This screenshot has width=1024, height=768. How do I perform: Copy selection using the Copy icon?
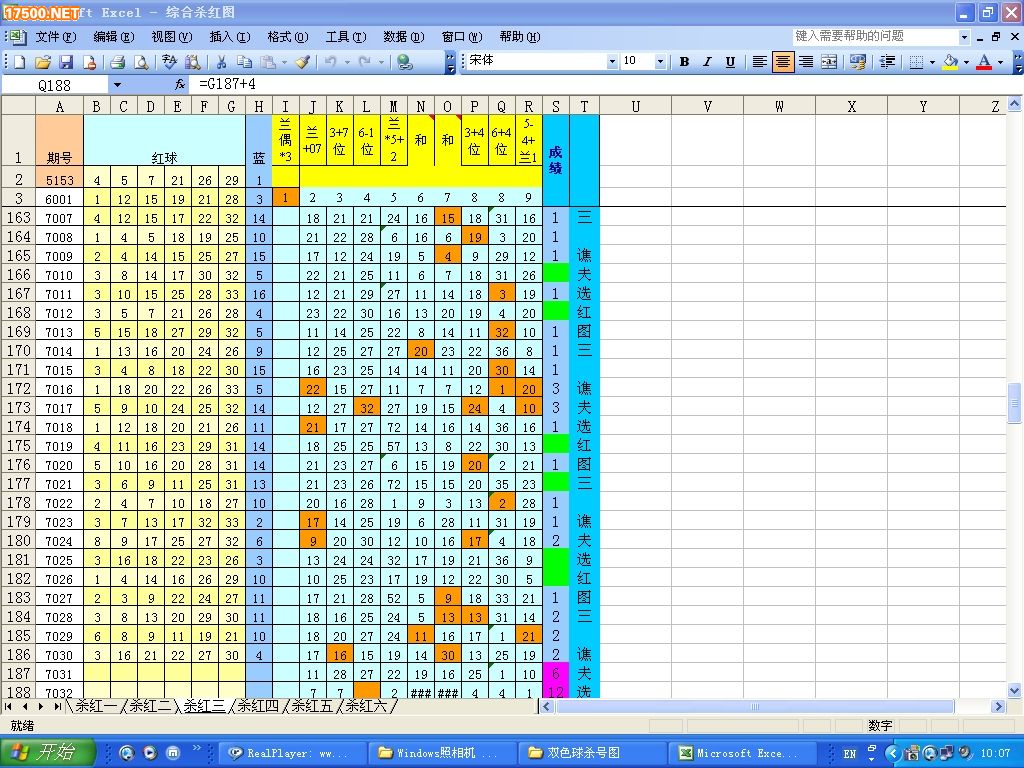click(x=244, y=62)
